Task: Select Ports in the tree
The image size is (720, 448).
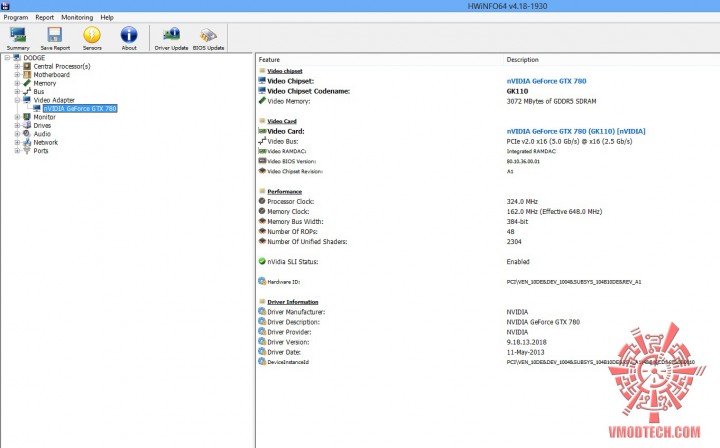Action: (40, 151)
